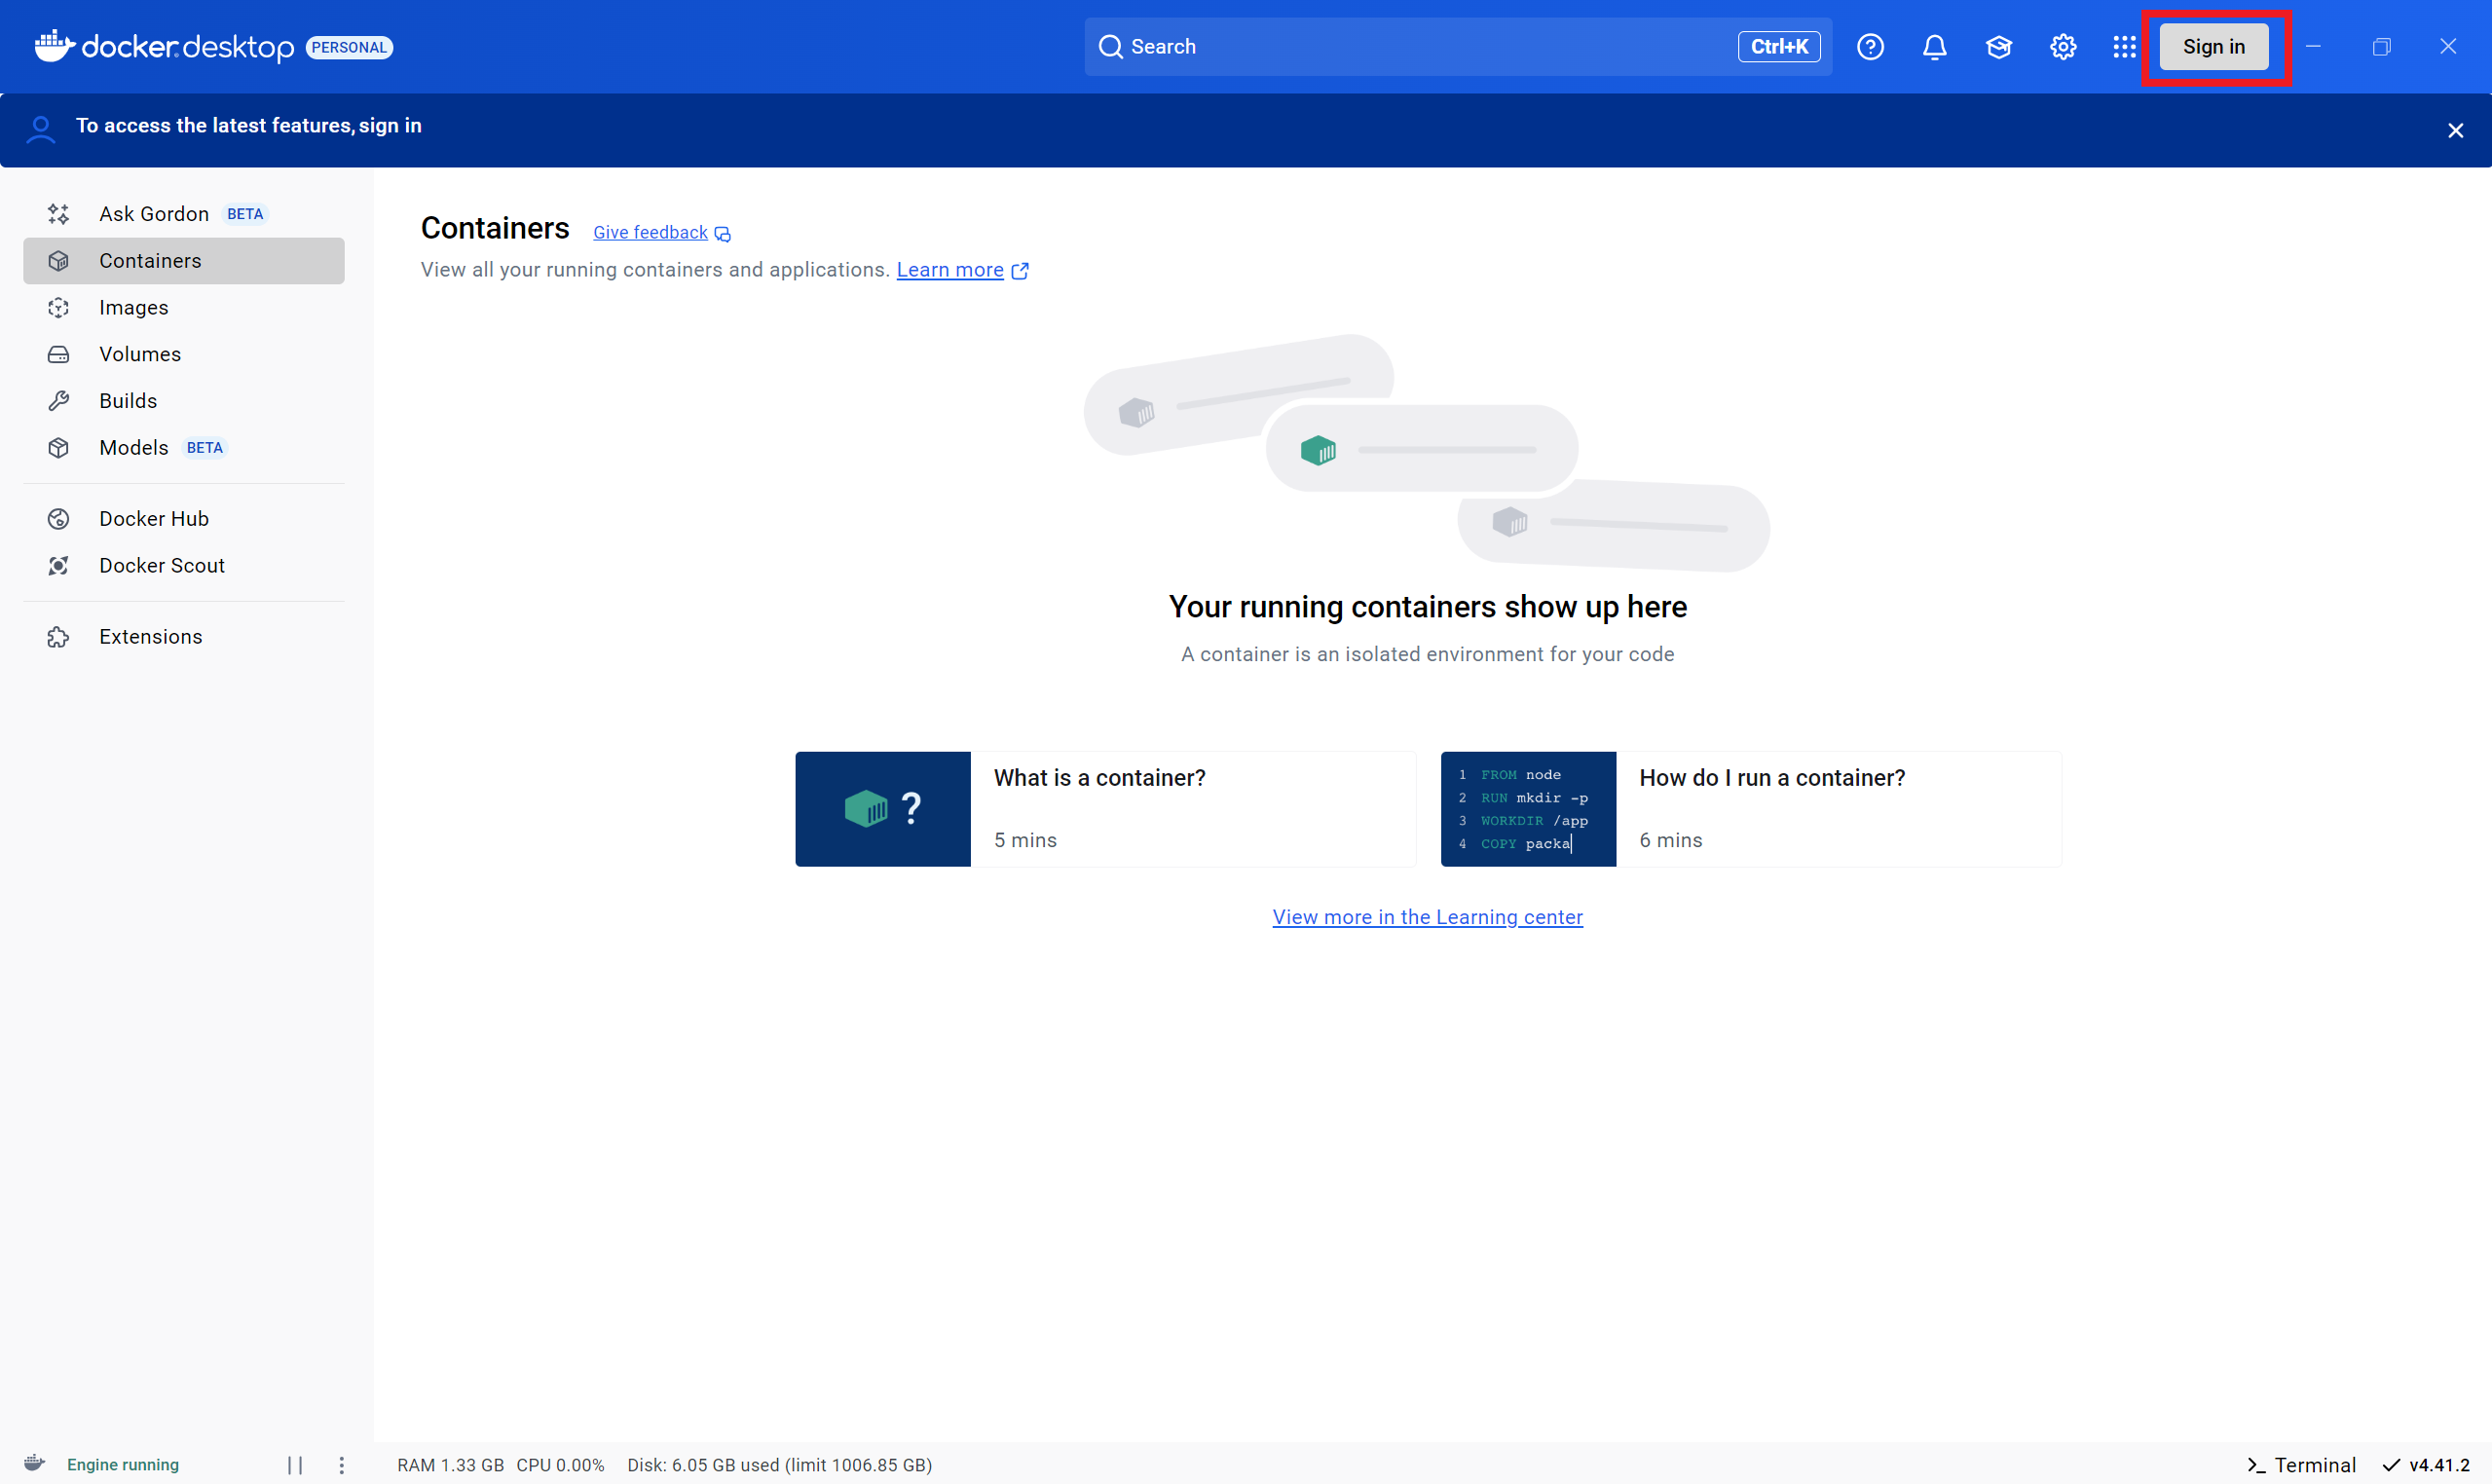The image size is (2492, 1484).
Task: Pause the Docker engine
Action: pos(295,1464)
